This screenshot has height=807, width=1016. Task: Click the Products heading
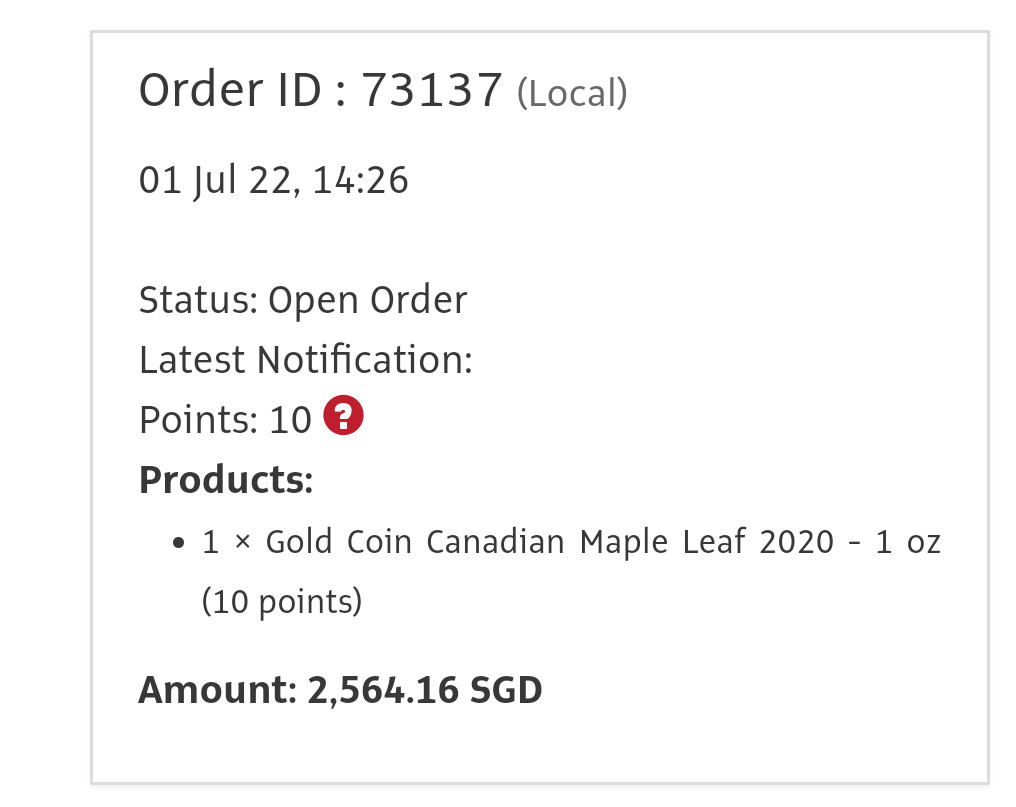coord(226,480)
